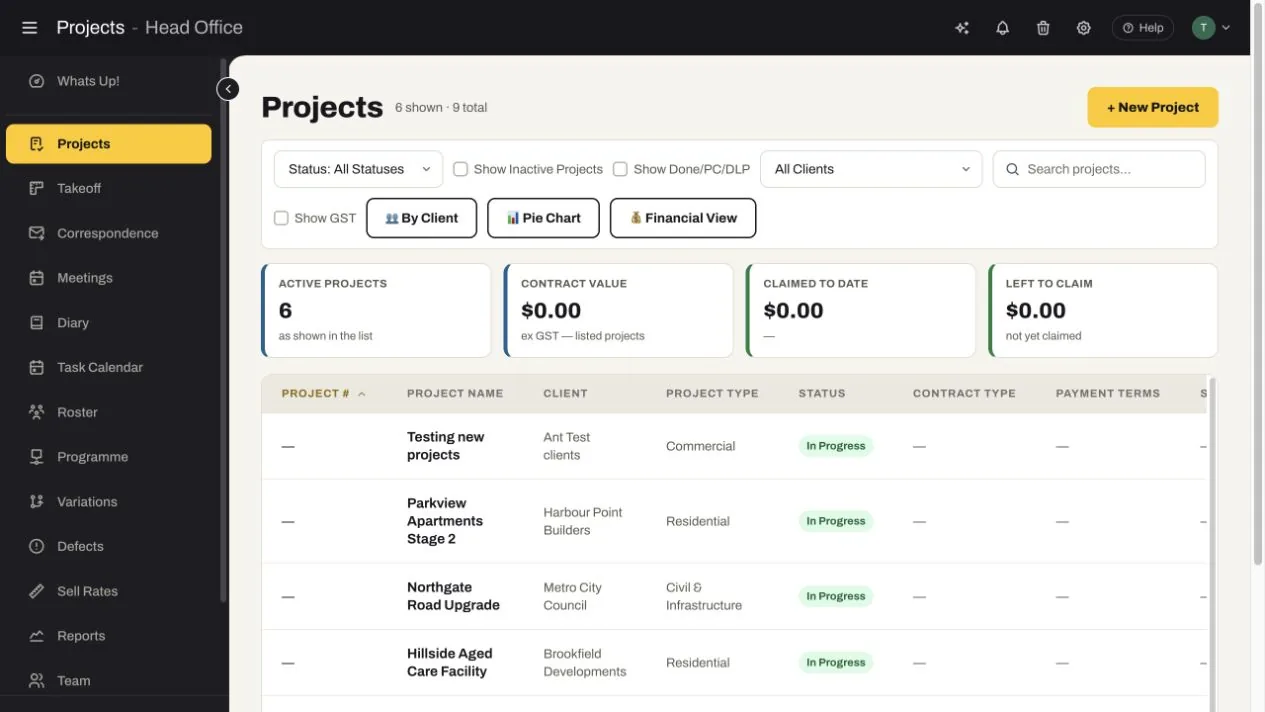The image size is (1265, 712).
Task: Open Parkview Apartments Stage 2 project
Action: point(734,521)
